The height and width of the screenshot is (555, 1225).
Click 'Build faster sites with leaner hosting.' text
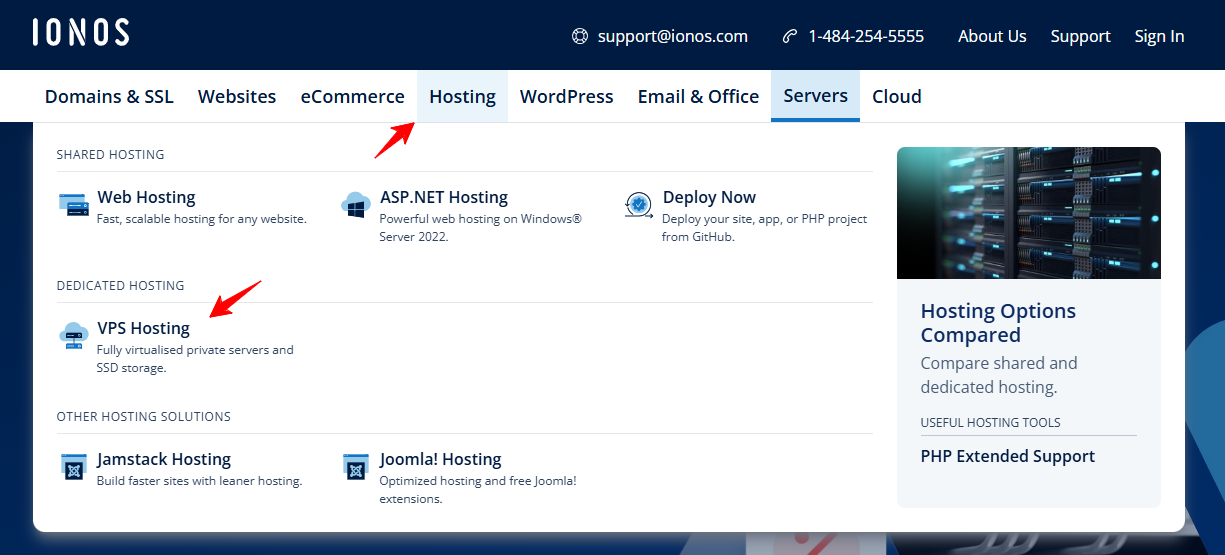pyautogui.click(x=199, y=481)
